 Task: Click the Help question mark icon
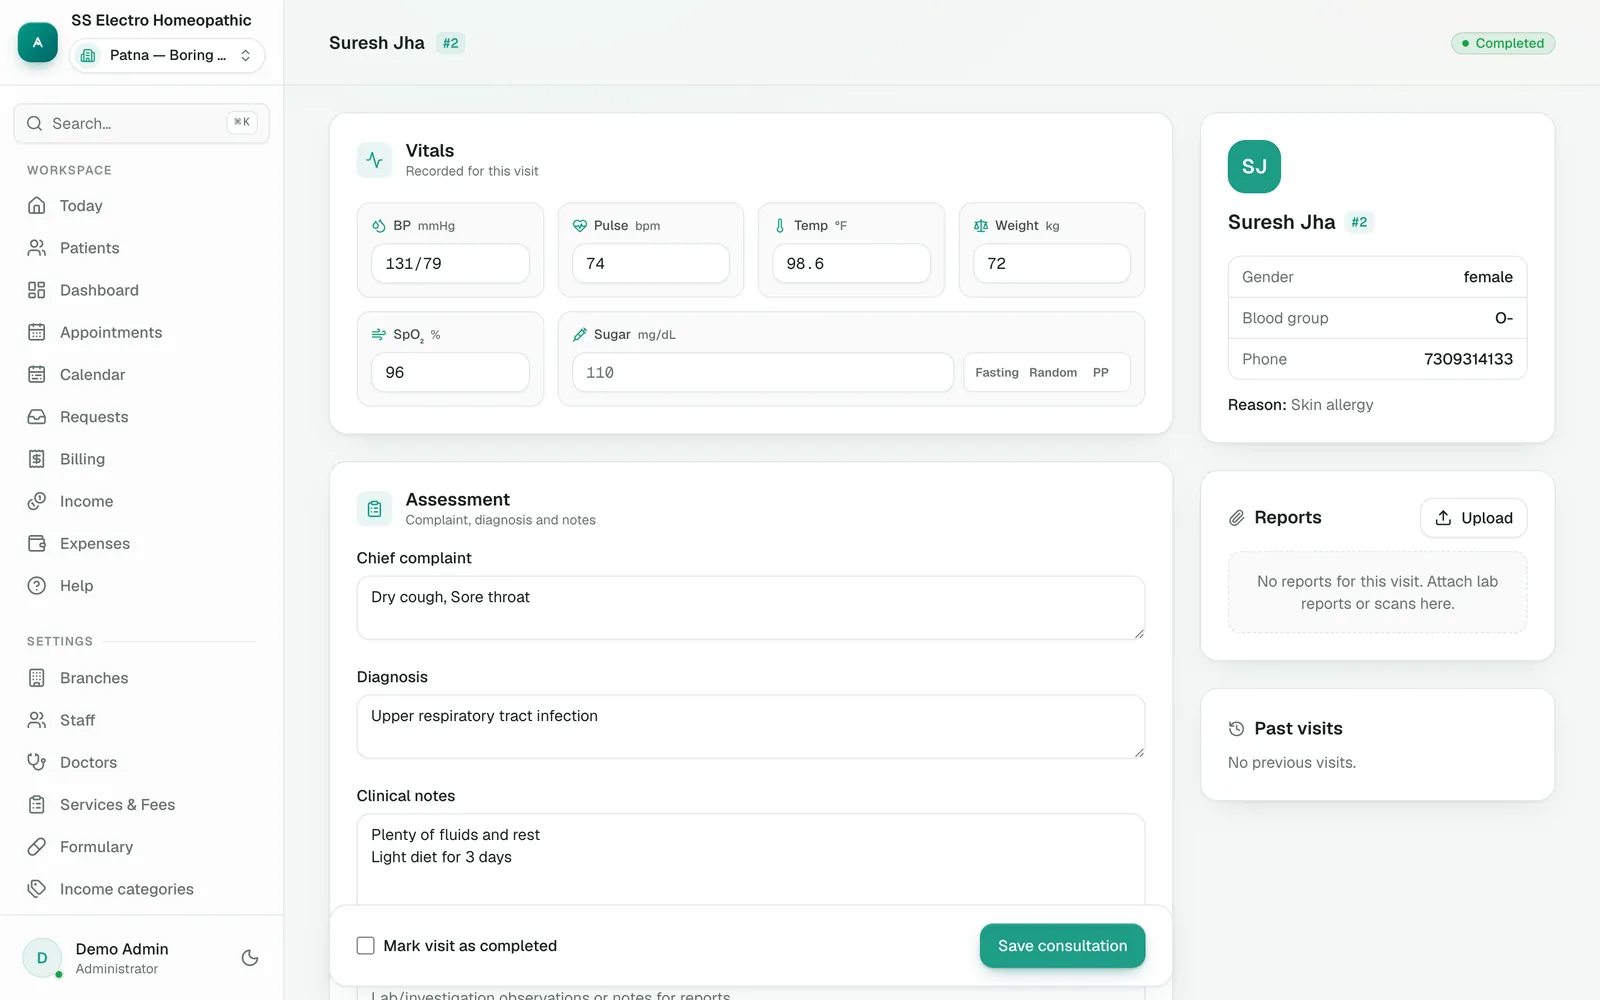click(37, 585)
